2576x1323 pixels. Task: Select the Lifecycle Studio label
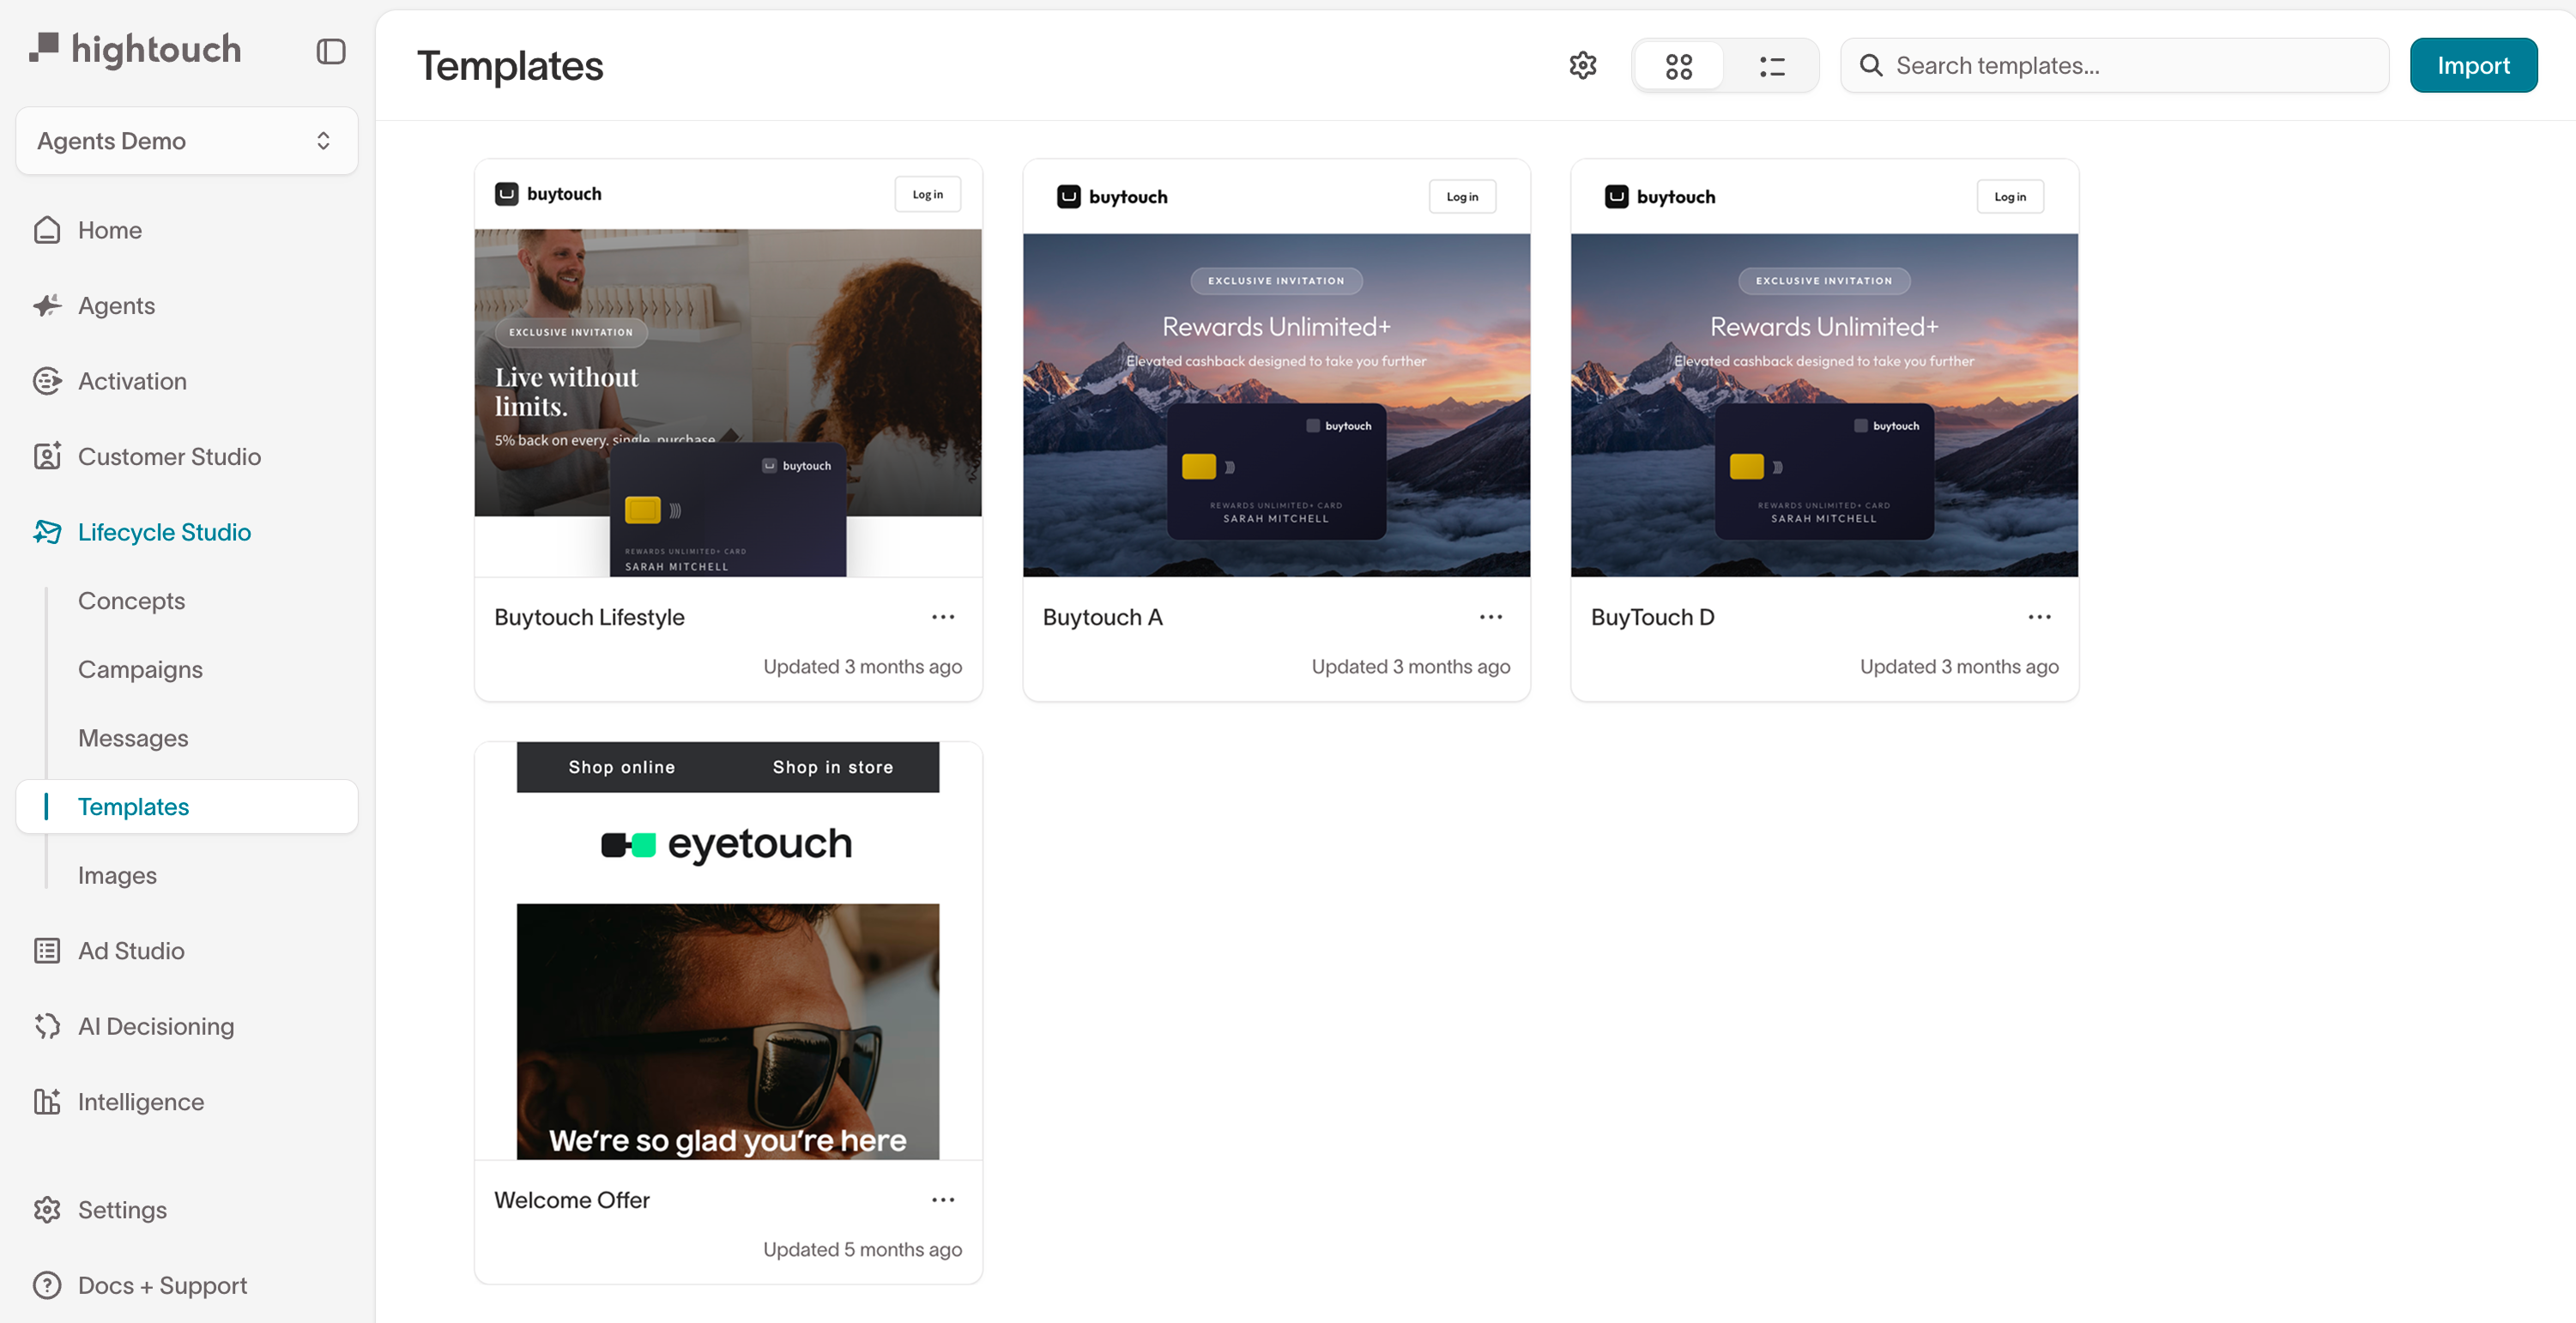coord(164,532)
